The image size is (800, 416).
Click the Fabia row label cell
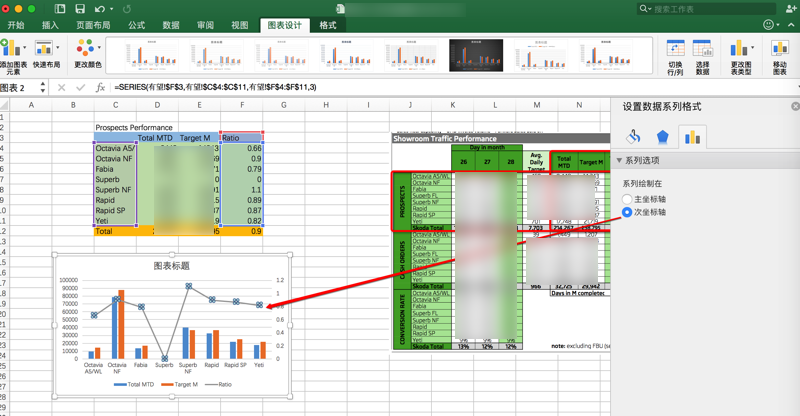115,169
